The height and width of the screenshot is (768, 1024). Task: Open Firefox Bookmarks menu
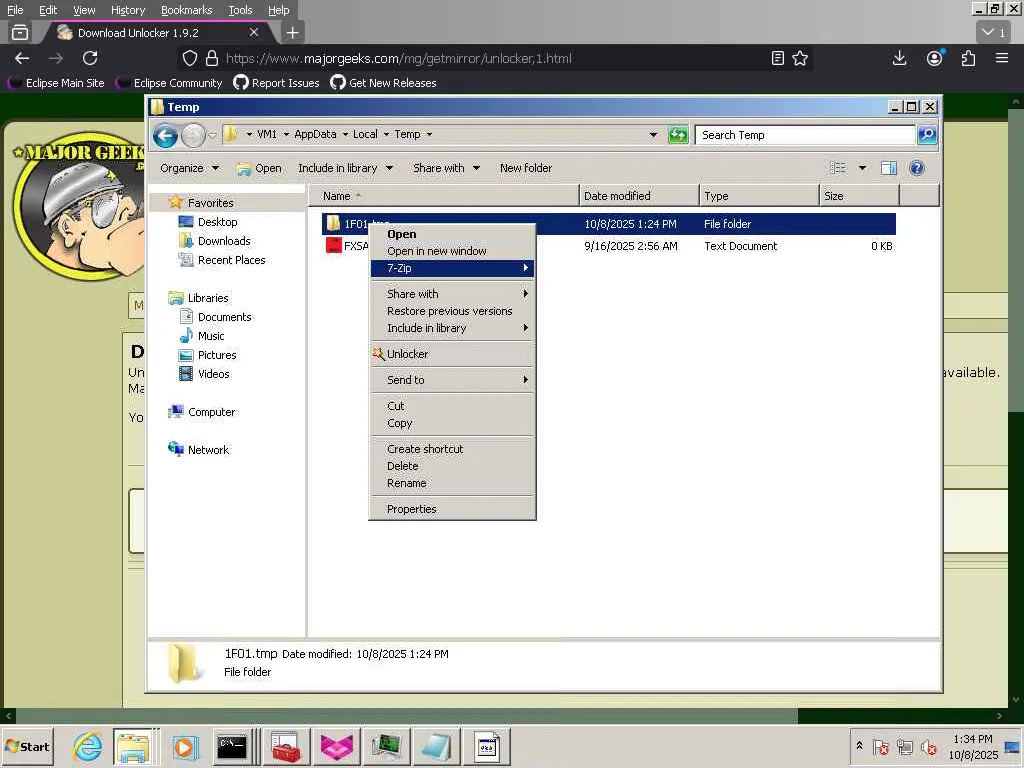pos(187,10)
